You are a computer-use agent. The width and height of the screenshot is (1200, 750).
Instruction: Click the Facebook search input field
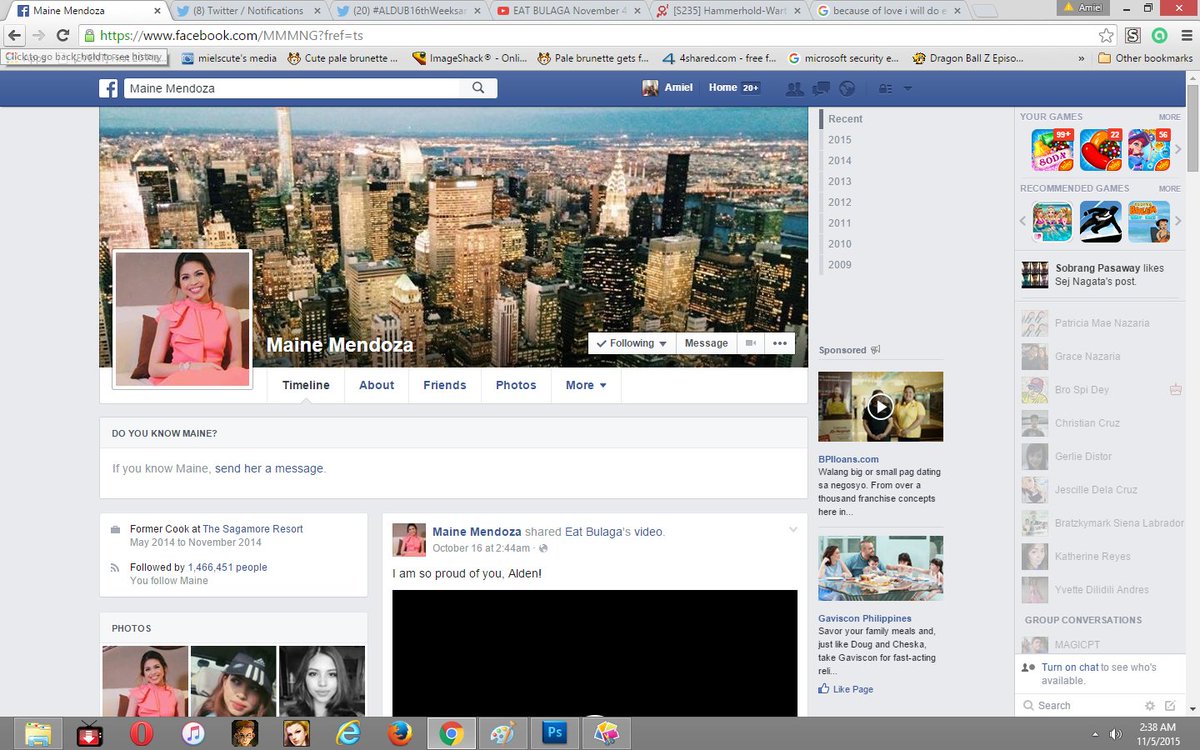point(293,88)
